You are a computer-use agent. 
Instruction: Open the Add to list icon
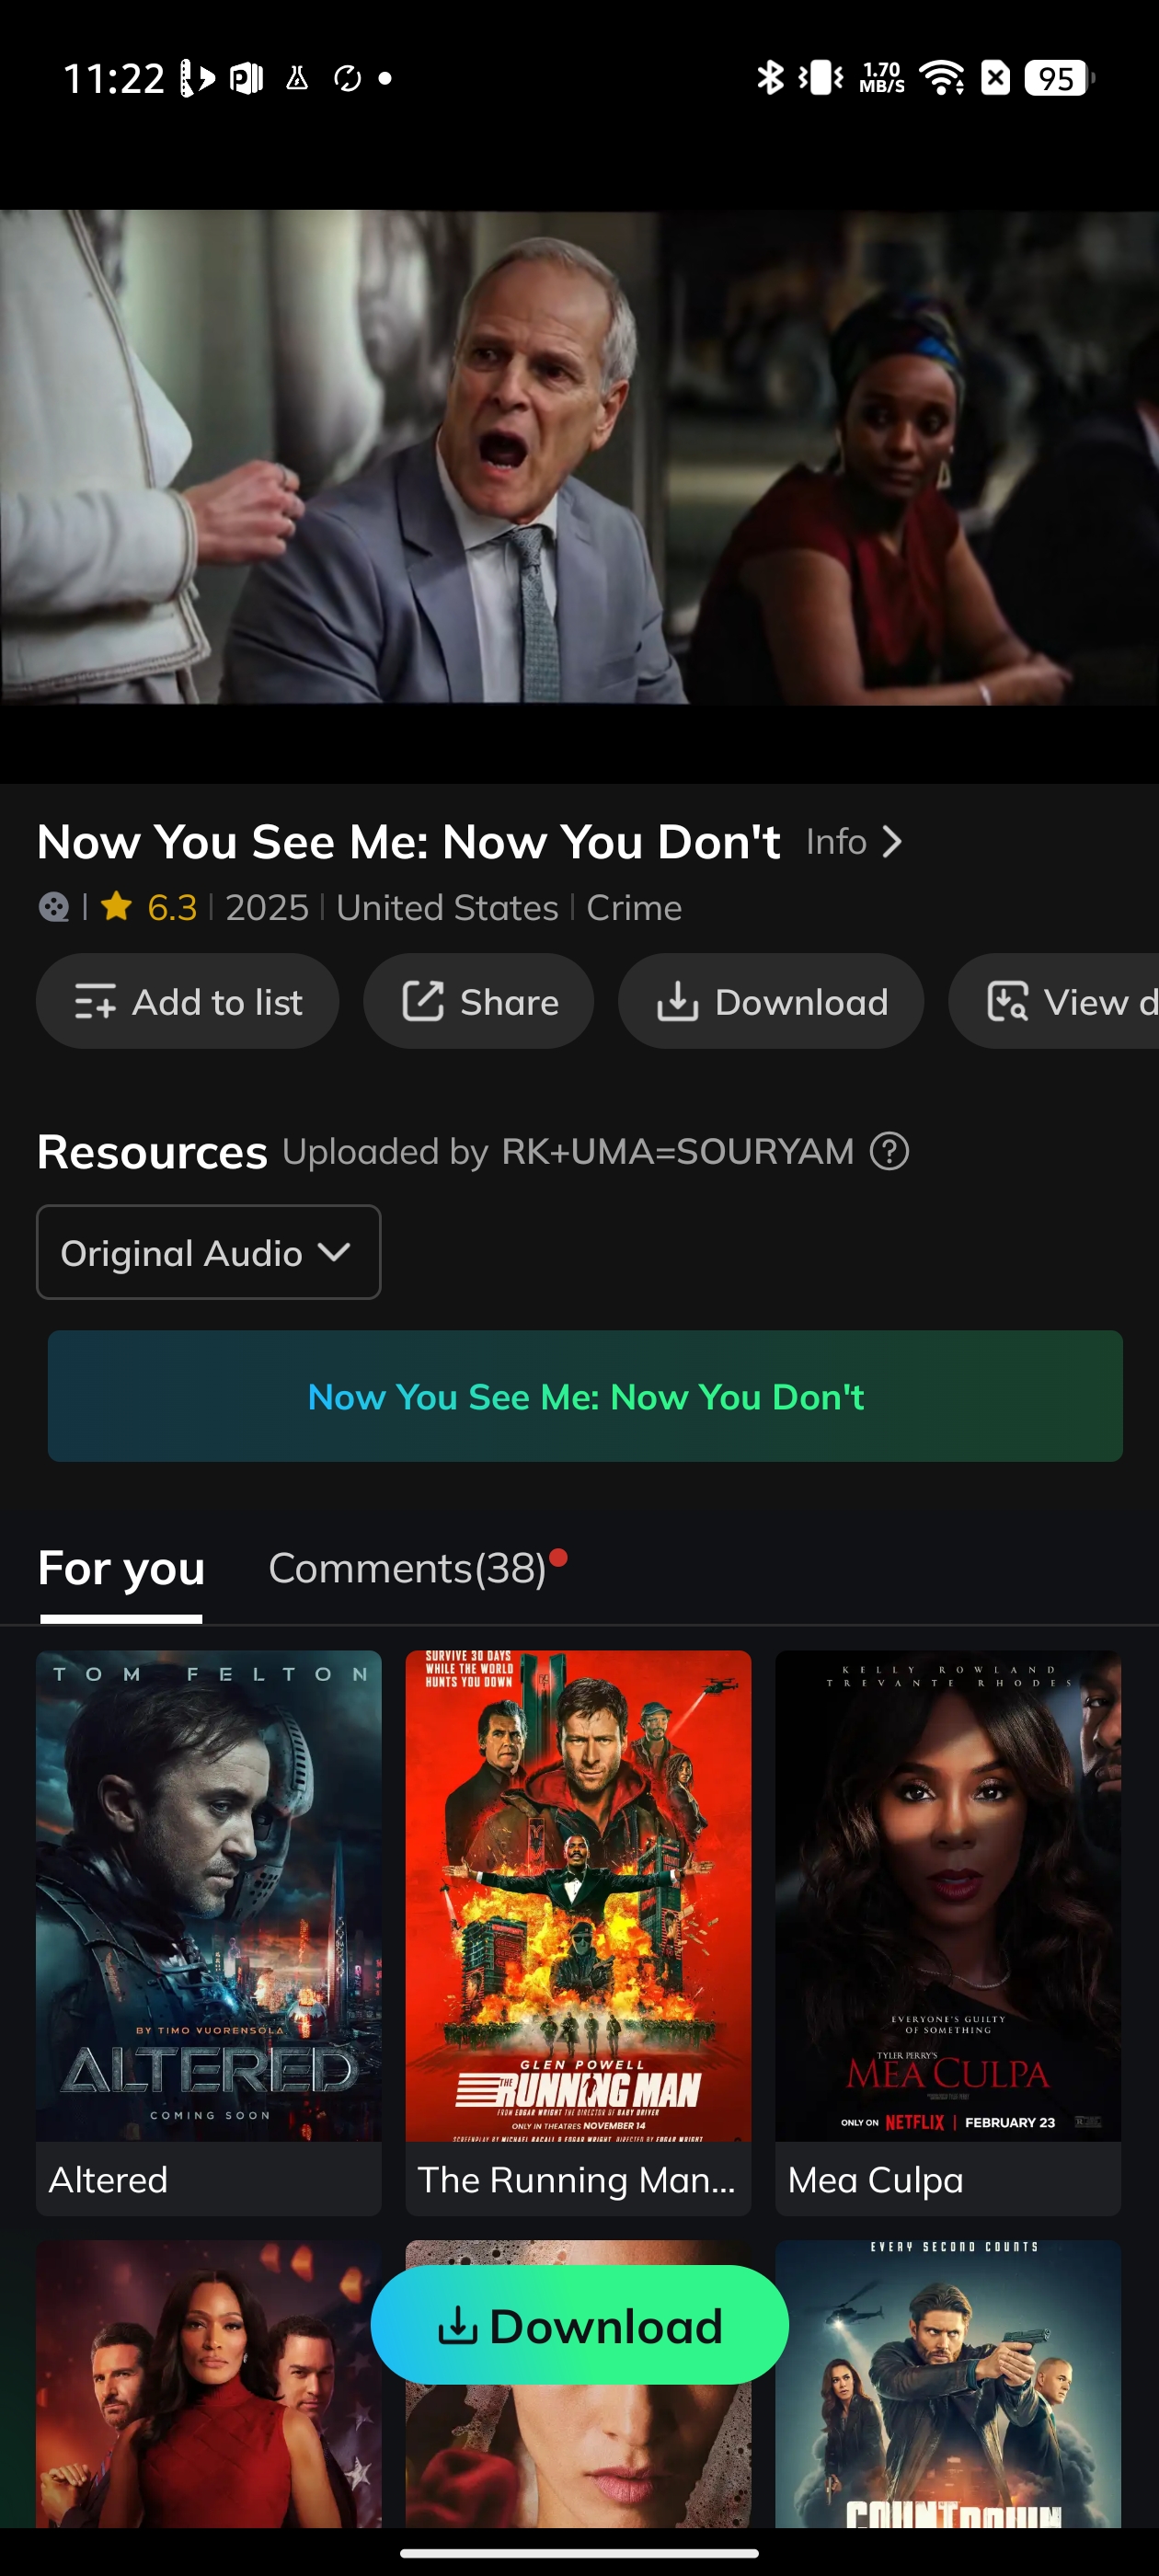tap(96, 1001)
